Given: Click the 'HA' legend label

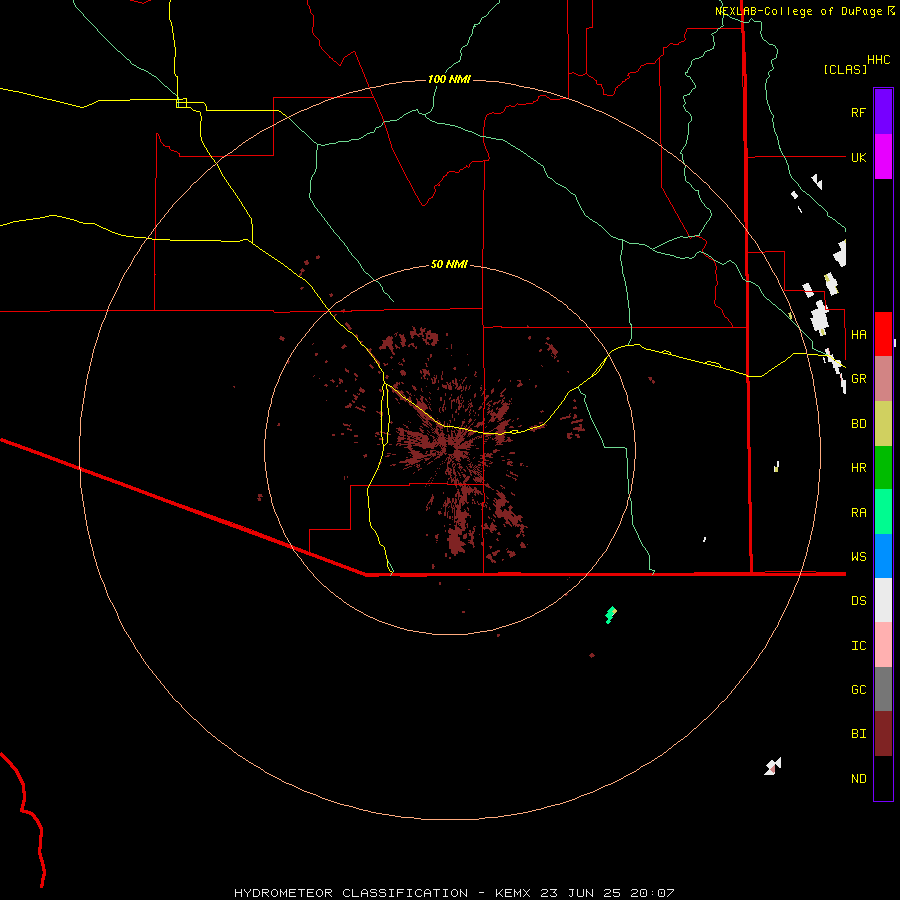Looking at the screenshot, I should (x=858, y=335).
